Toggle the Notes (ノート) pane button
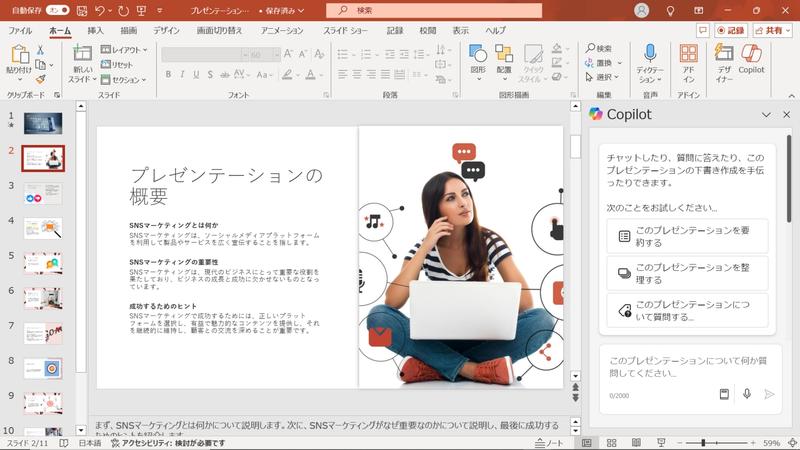 coord(550,442)
